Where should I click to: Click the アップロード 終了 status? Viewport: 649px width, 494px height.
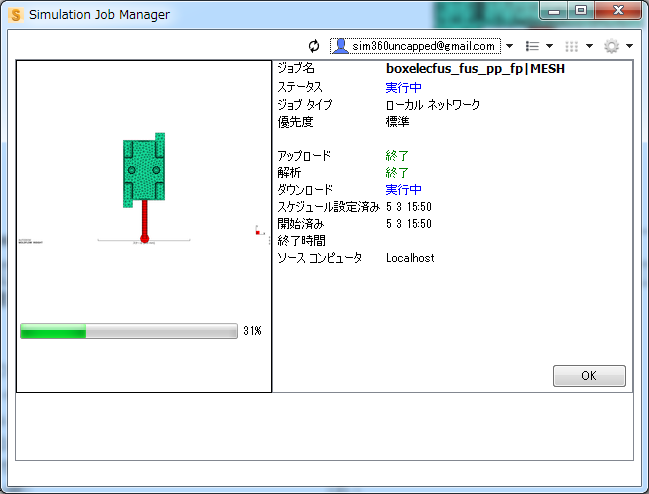pyautogui.click(x=397, y=156)
